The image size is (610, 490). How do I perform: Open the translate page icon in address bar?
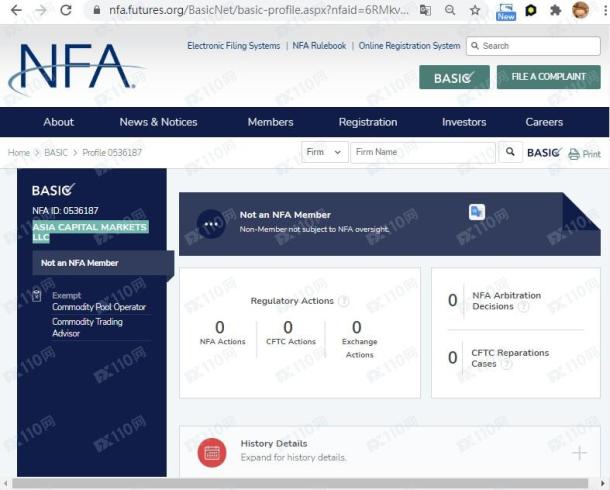[425, 10]
